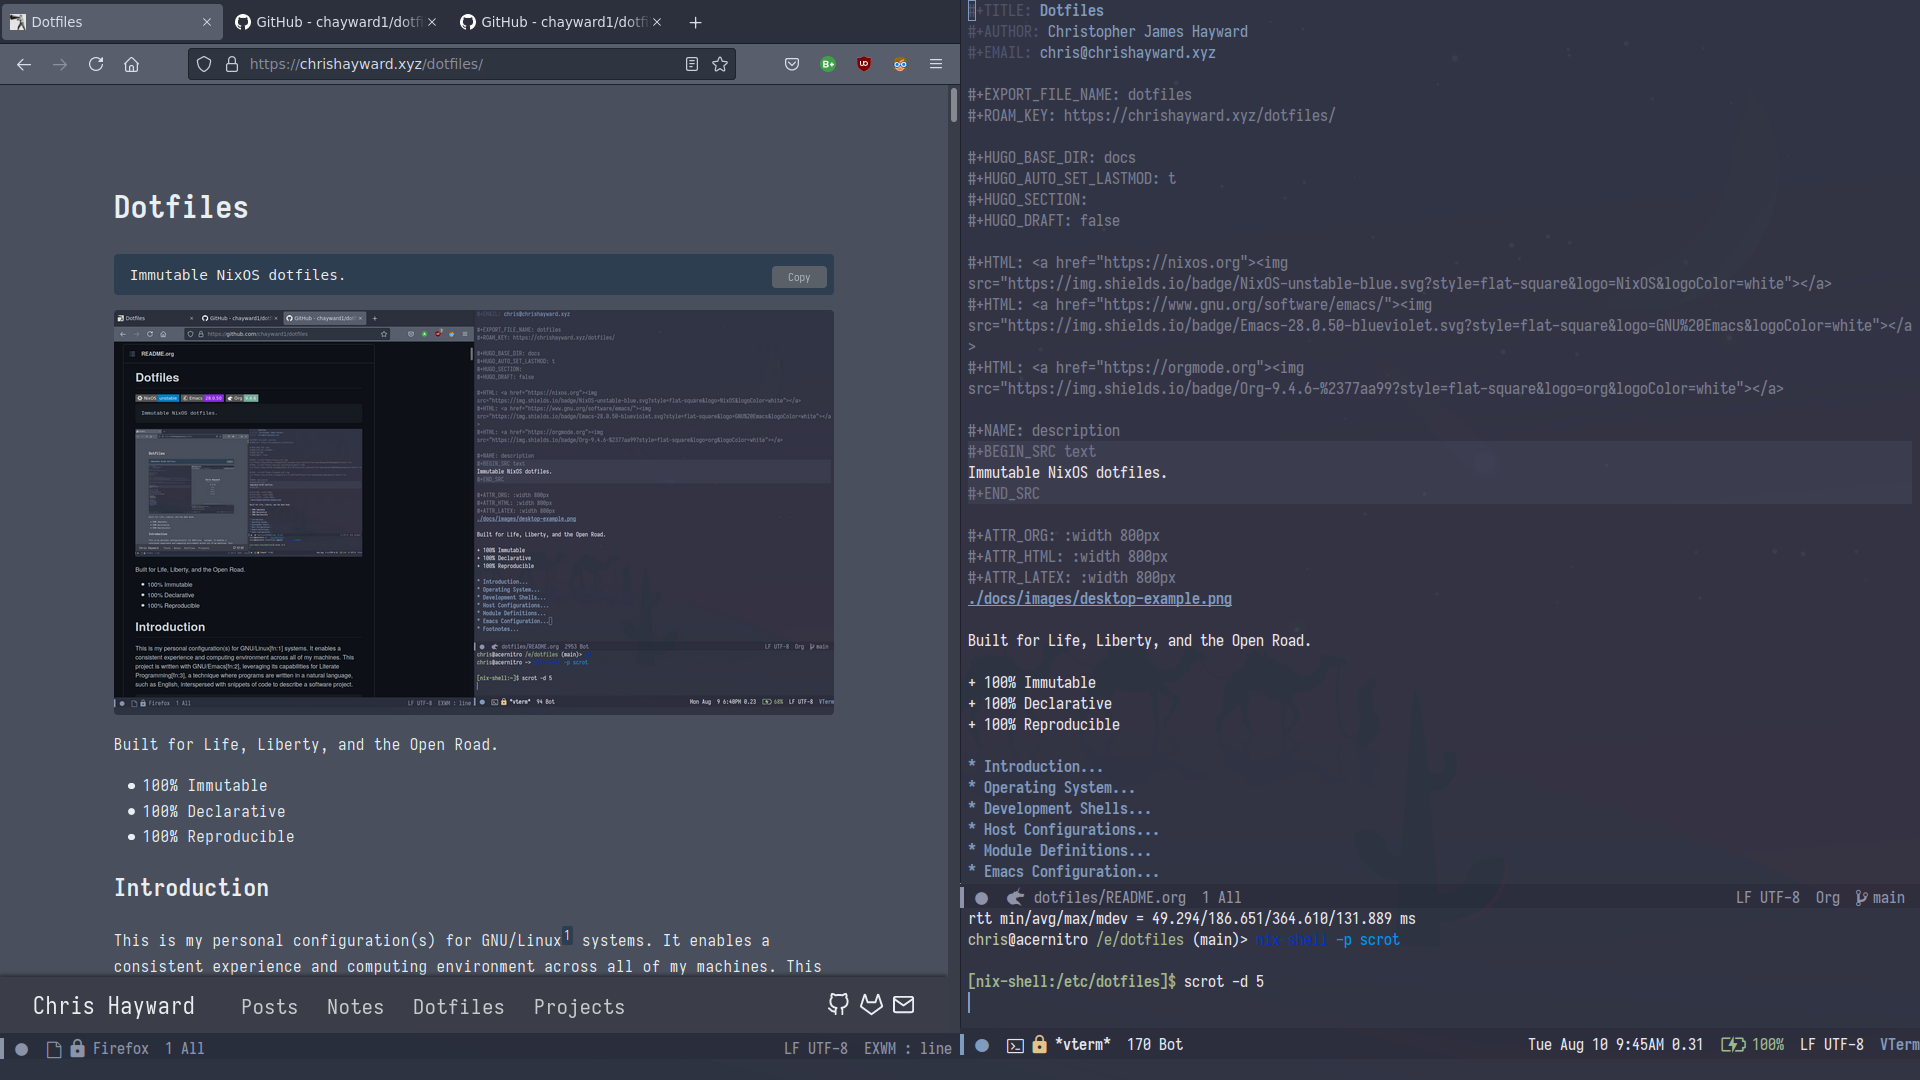The width and height of the screenshot is (1920, 1080).
Task: Click the Firefox bookmark star icon
Action: (x=721, y=63)
